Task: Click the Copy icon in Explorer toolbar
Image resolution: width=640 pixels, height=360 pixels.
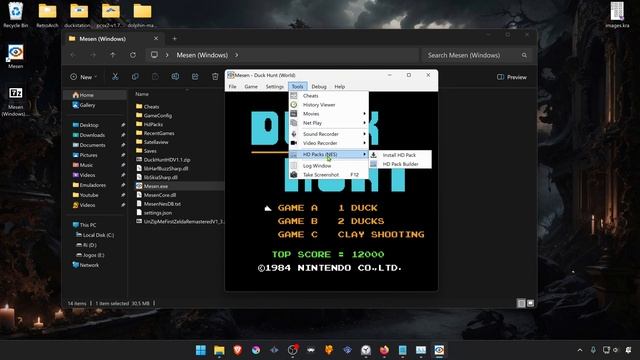Action: [135, 77]
